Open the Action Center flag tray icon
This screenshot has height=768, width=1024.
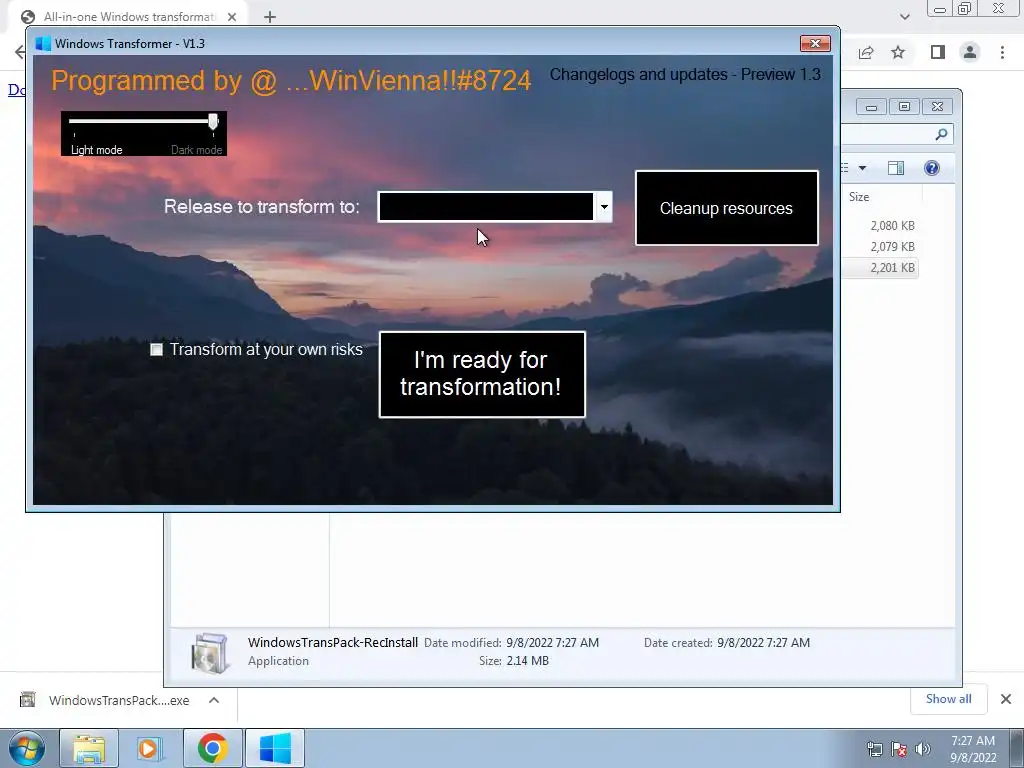click(899, 749)
